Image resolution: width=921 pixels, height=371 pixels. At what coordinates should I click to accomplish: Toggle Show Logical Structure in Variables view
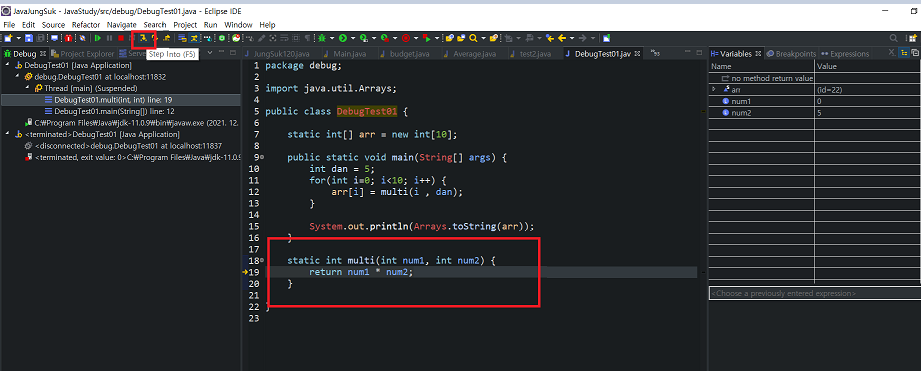(904, 53)
